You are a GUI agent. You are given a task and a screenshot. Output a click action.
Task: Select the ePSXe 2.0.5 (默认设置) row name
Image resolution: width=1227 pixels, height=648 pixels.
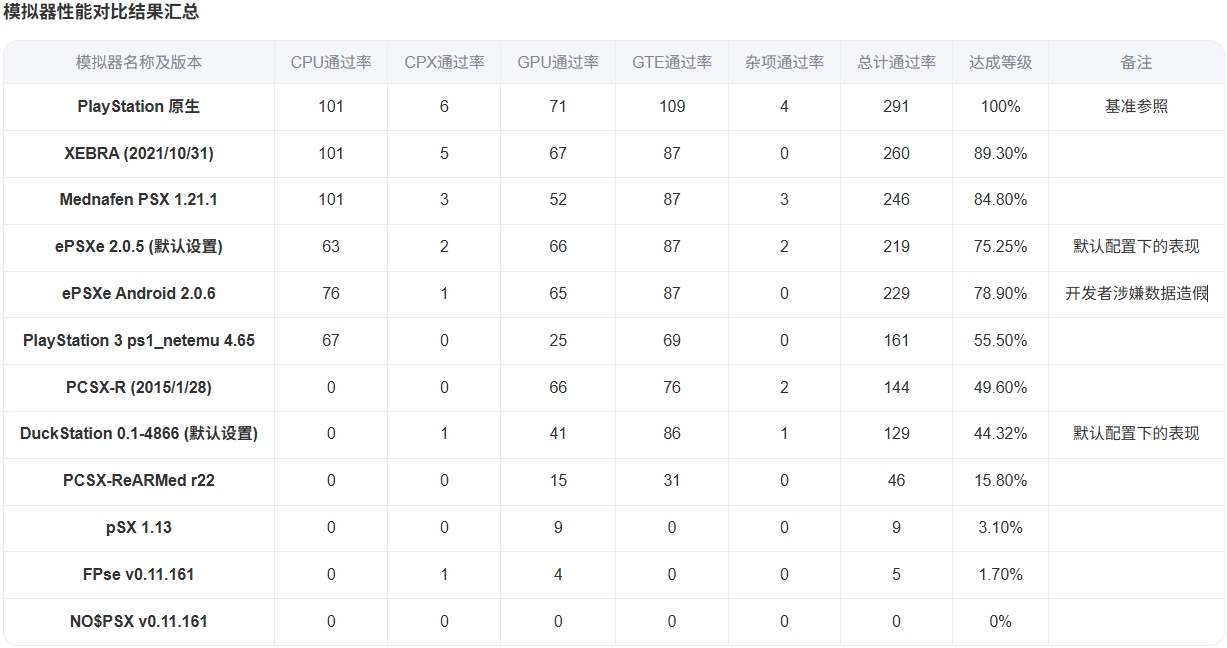(139, 246)
